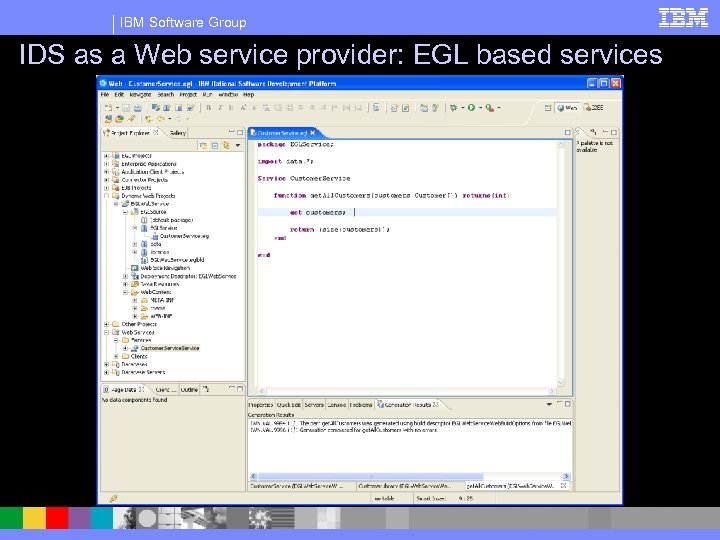Expand the Connector Projects node
The image size is (720, 540).
pos(107,180)
